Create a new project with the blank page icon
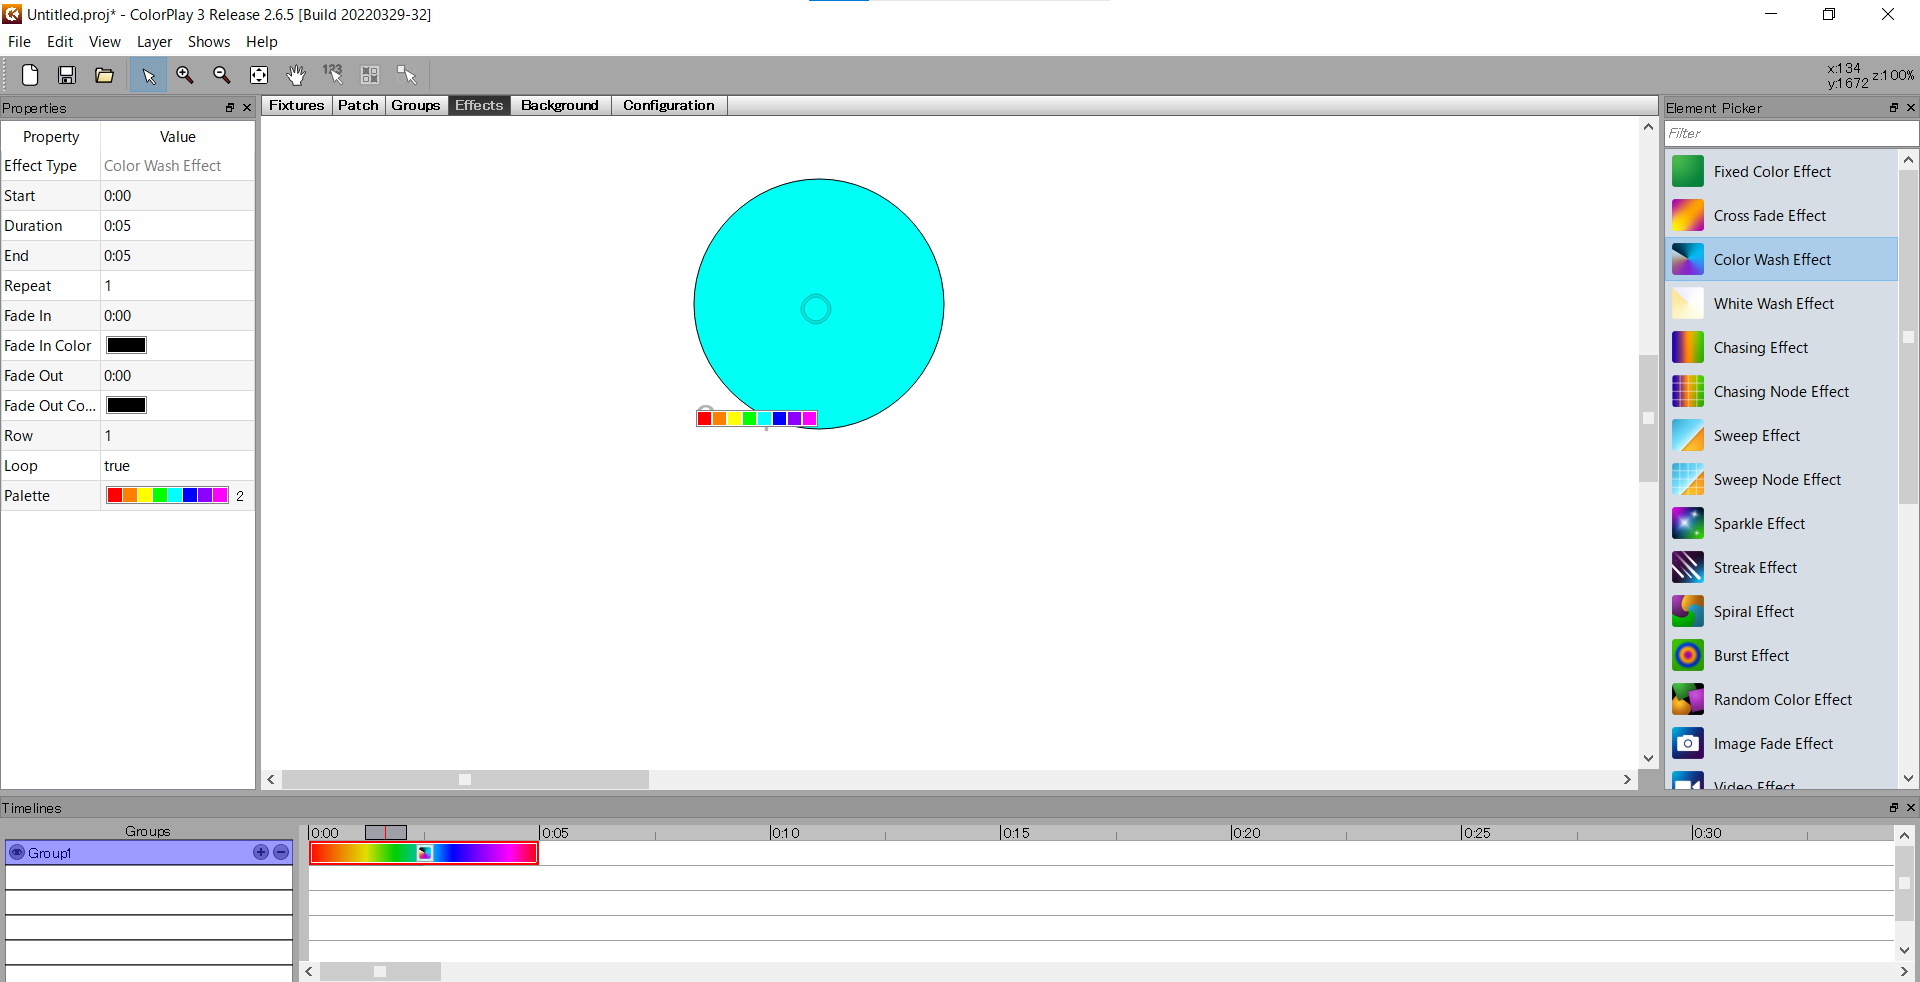Screen dimensions: 1920x982 coord(30,75)
